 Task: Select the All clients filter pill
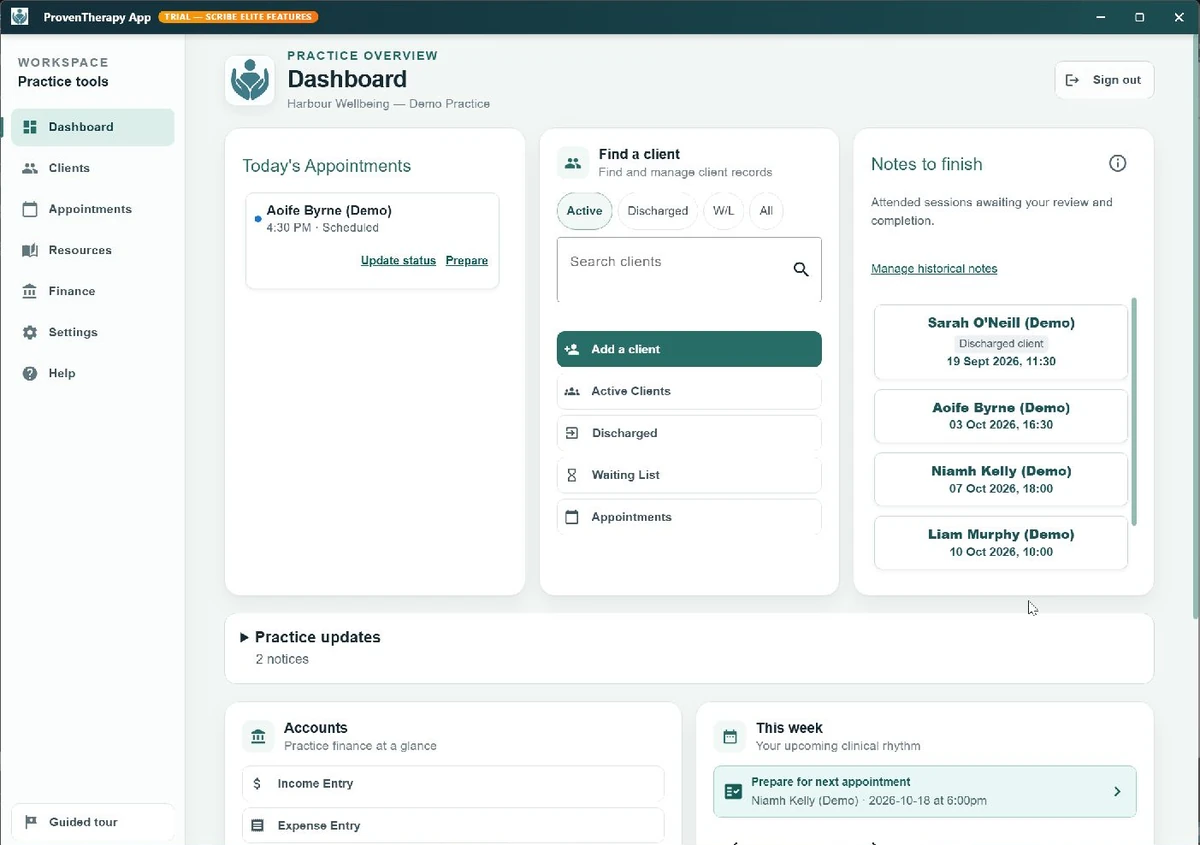pyautogui.click(x=766, y=211)
